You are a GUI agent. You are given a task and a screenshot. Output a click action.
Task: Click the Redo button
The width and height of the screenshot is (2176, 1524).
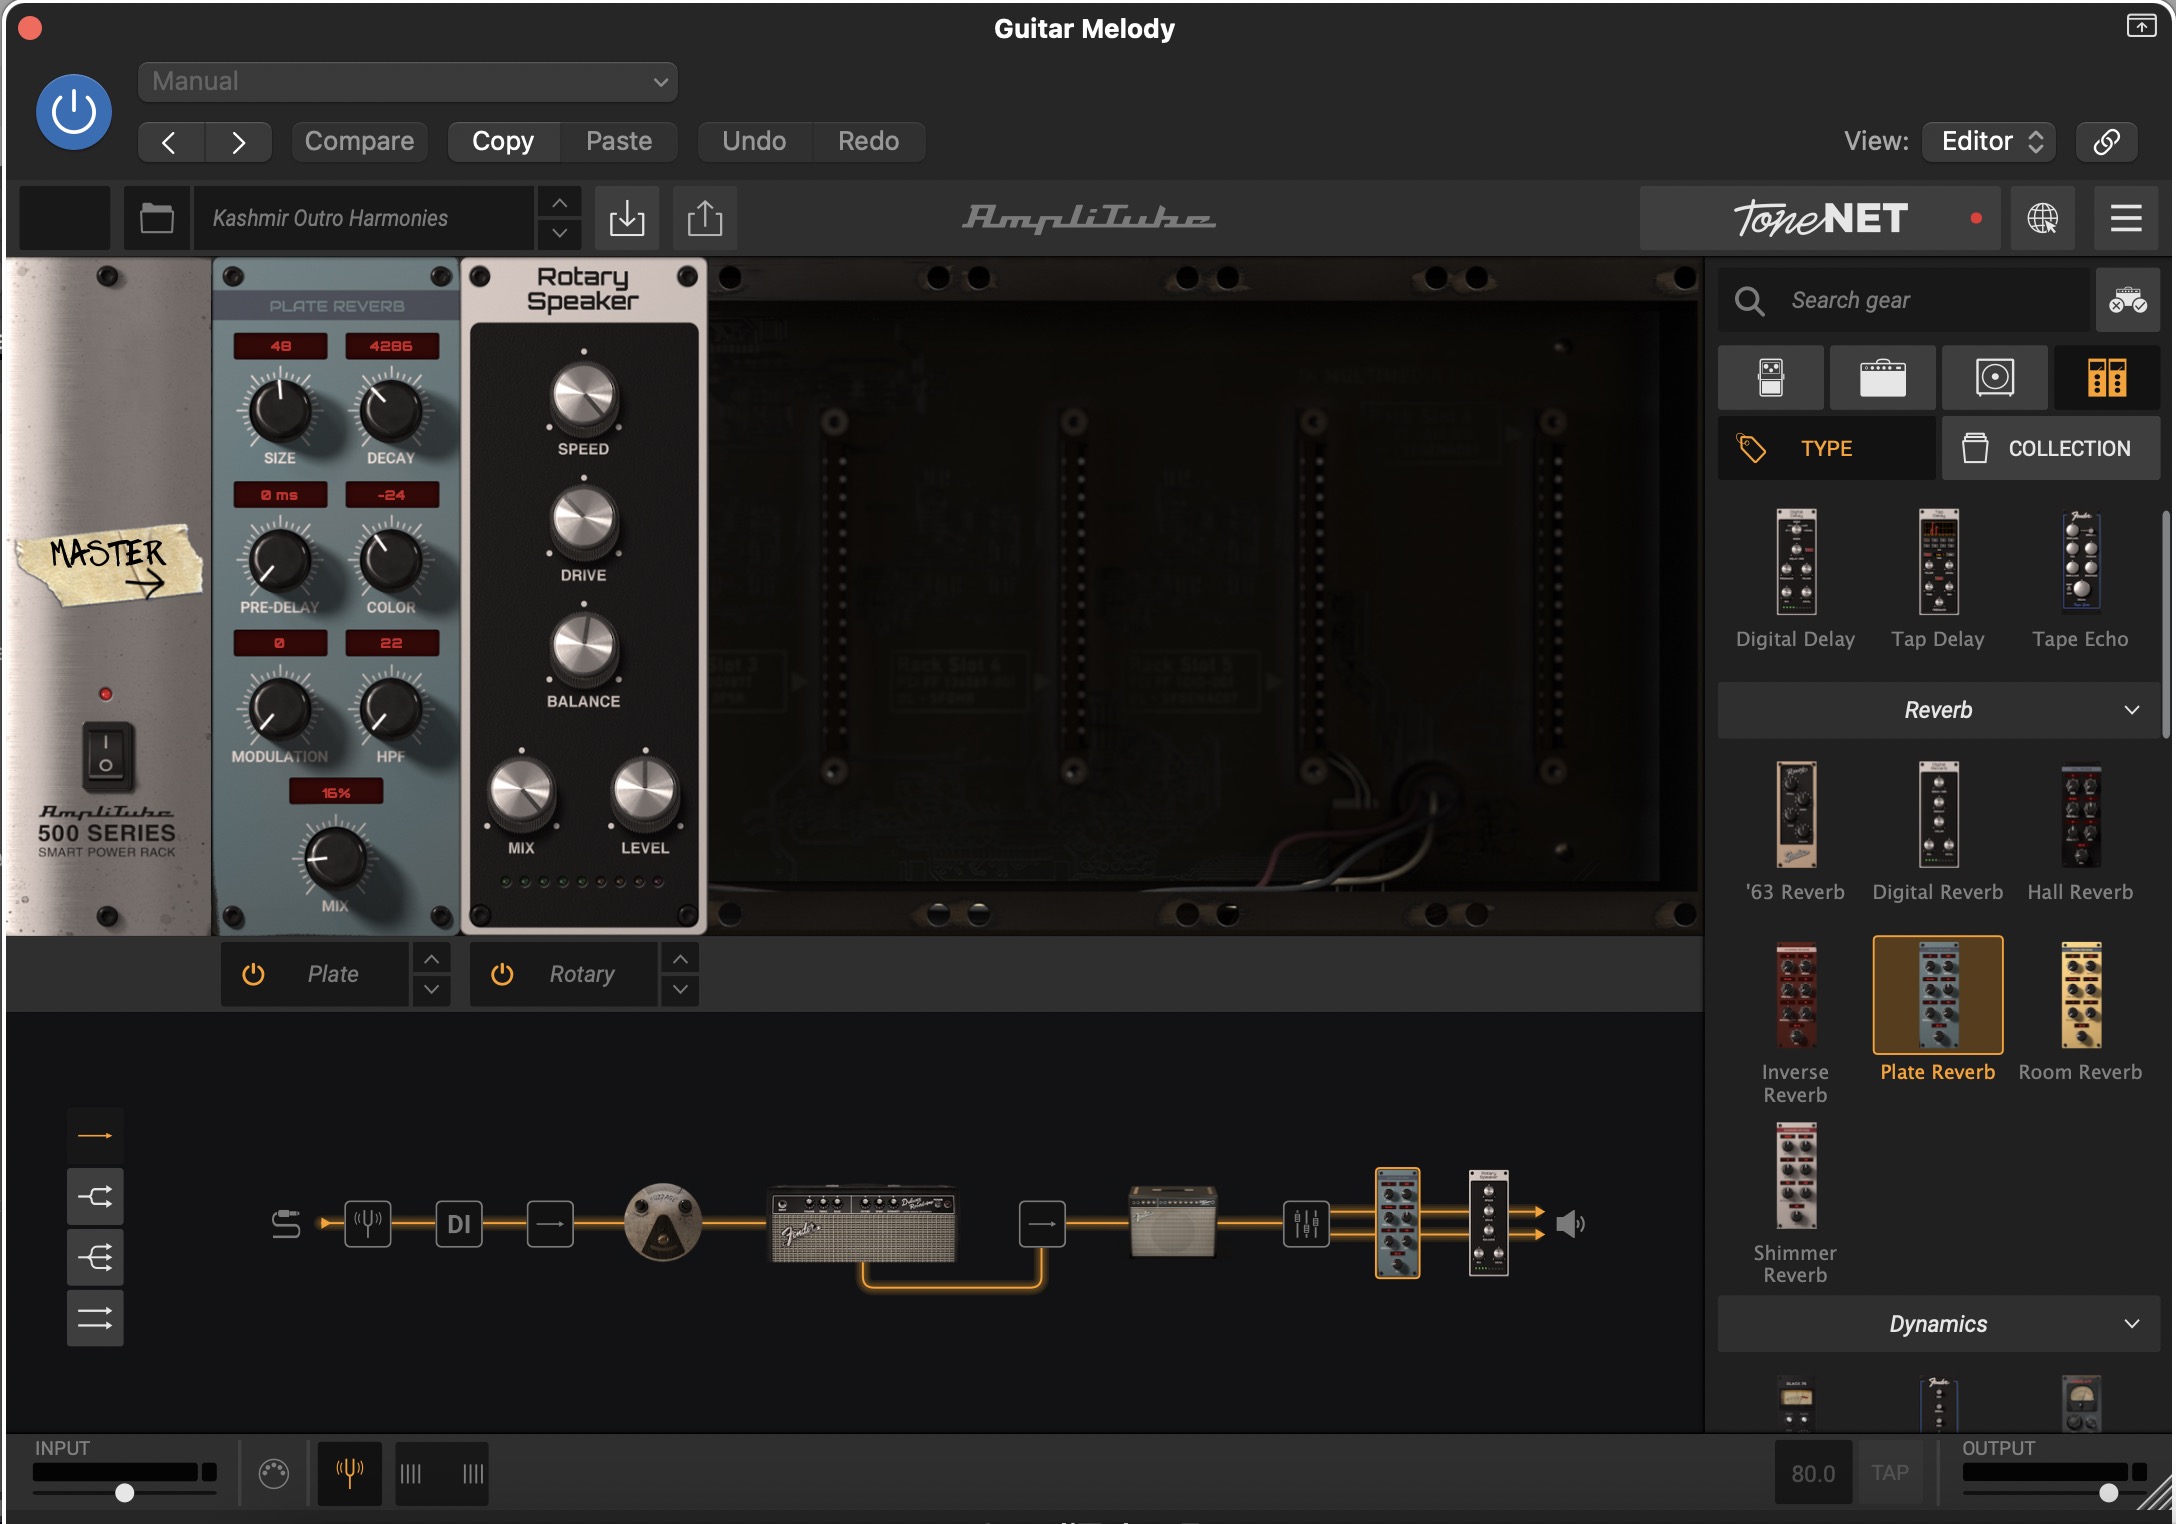pyautogui.click(x=868, y=141)
